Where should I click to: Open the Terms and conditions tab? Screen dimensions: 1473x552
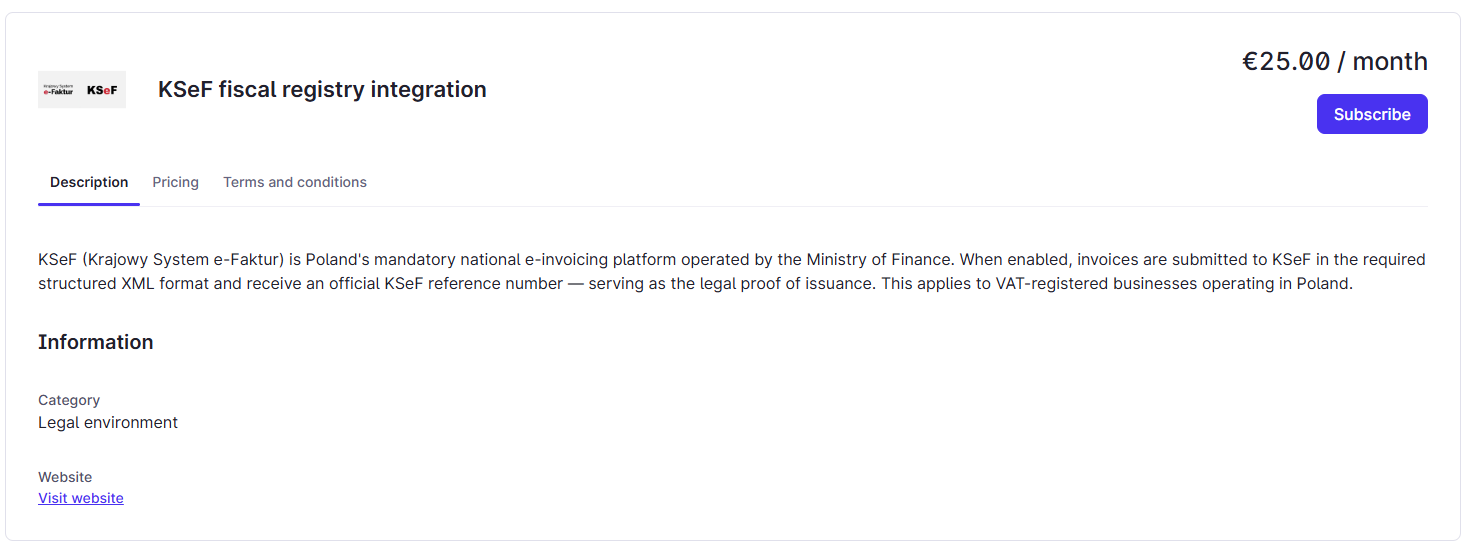[x=295, y=182]
